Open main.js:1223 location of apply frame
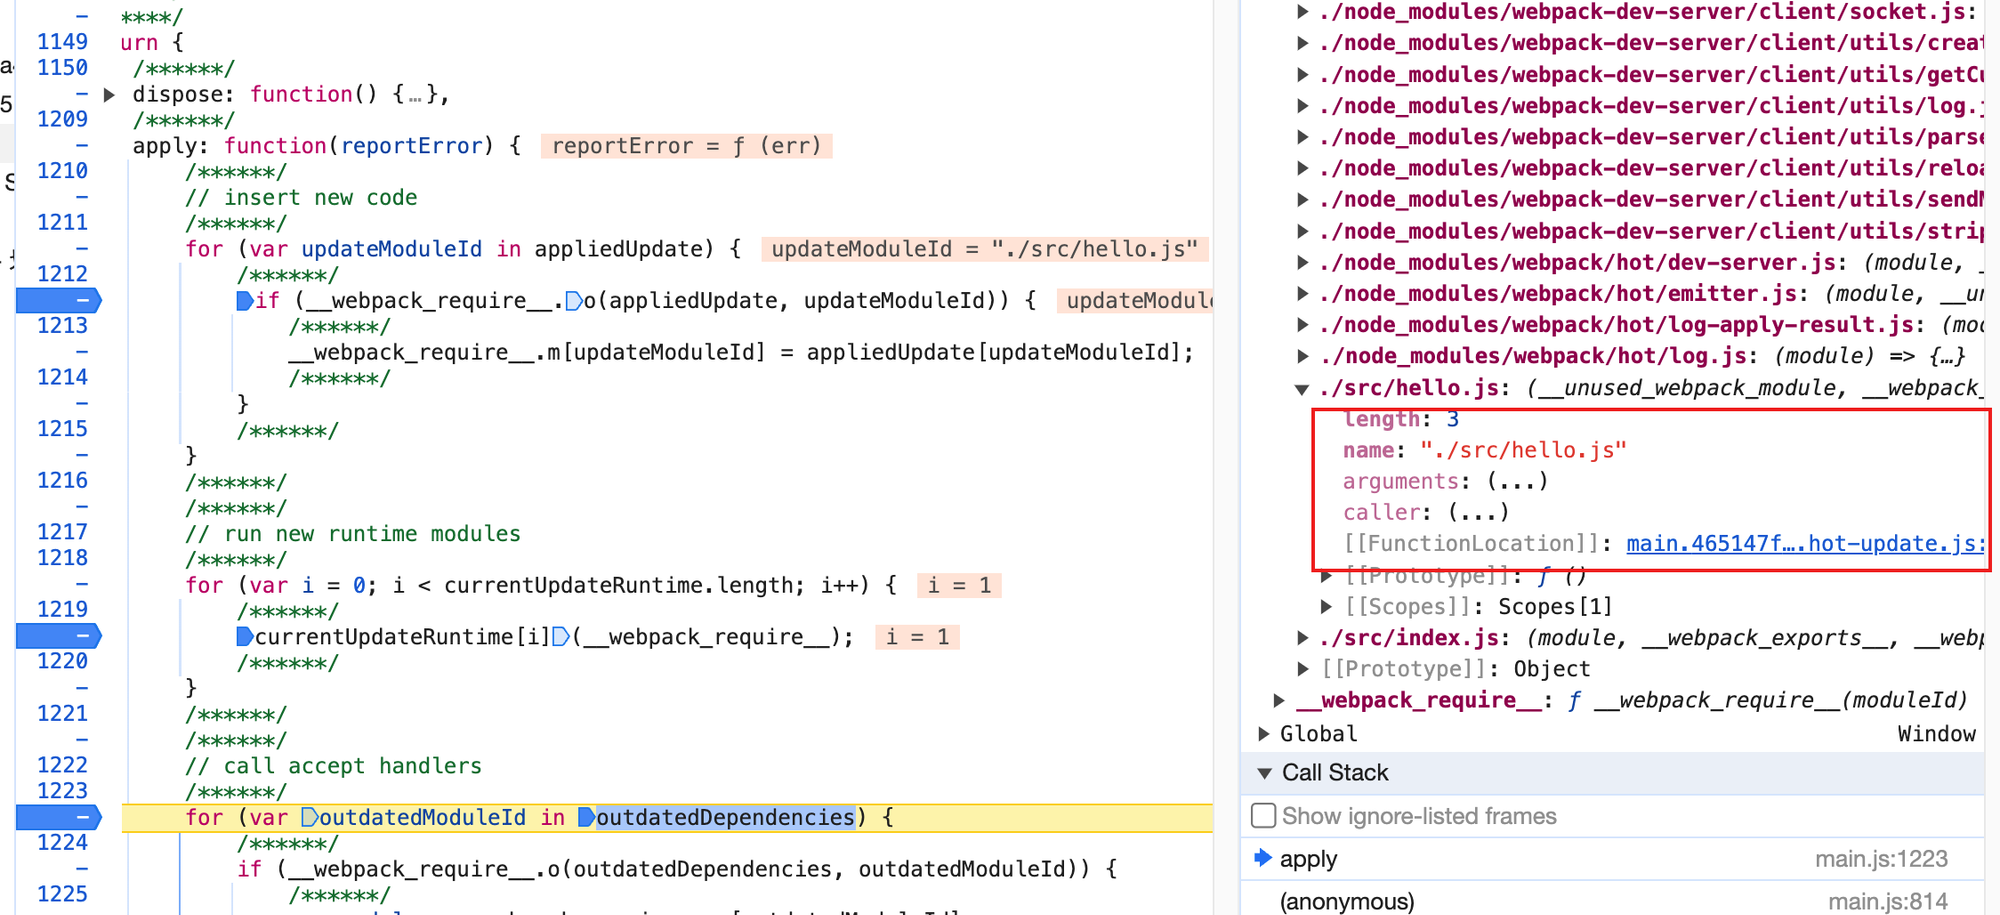The width and height of the screenshot is (2000, 915). point(1881,859)
